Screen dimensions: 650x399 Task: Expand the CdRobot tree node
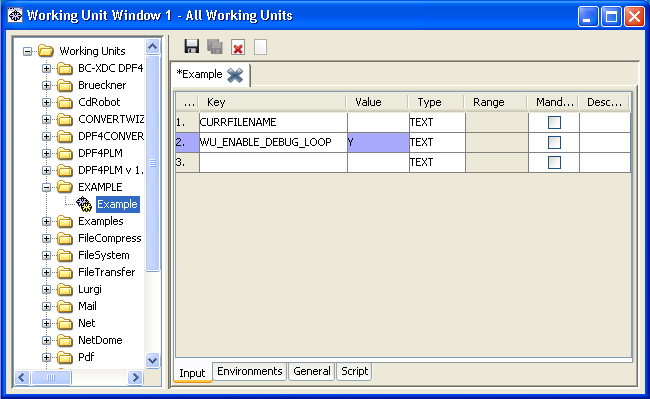(46, 102)
